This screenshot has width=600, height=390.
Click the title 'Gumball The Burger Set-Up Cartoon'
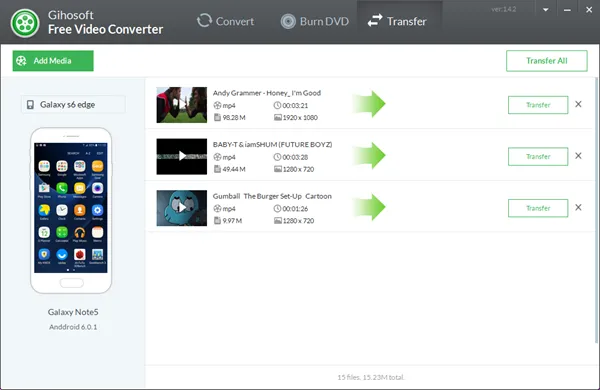click(272, 196)
